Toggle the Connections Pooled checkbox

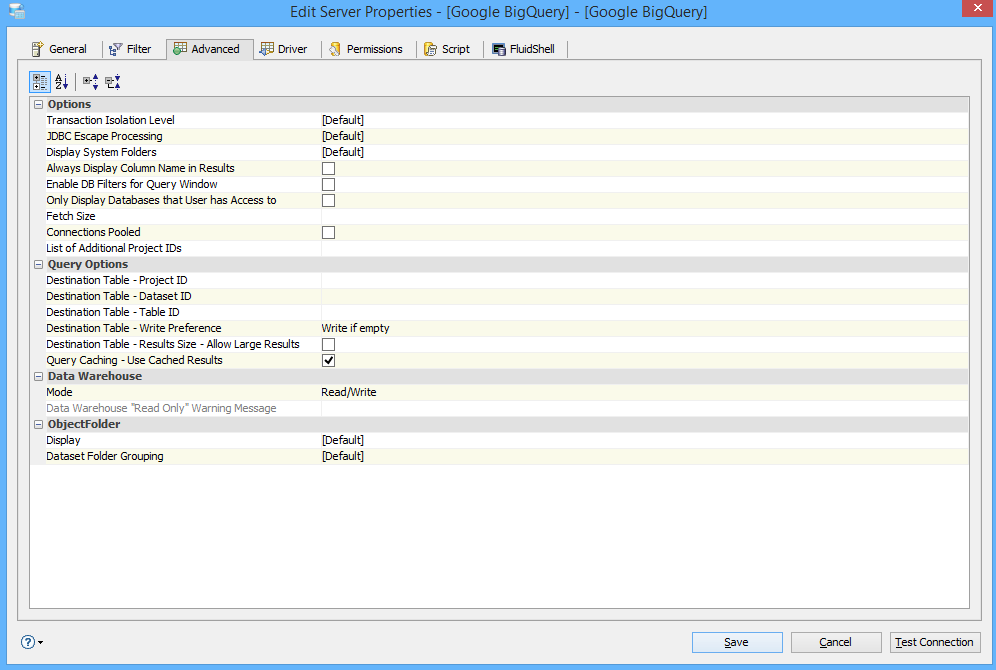coord(328,232)
